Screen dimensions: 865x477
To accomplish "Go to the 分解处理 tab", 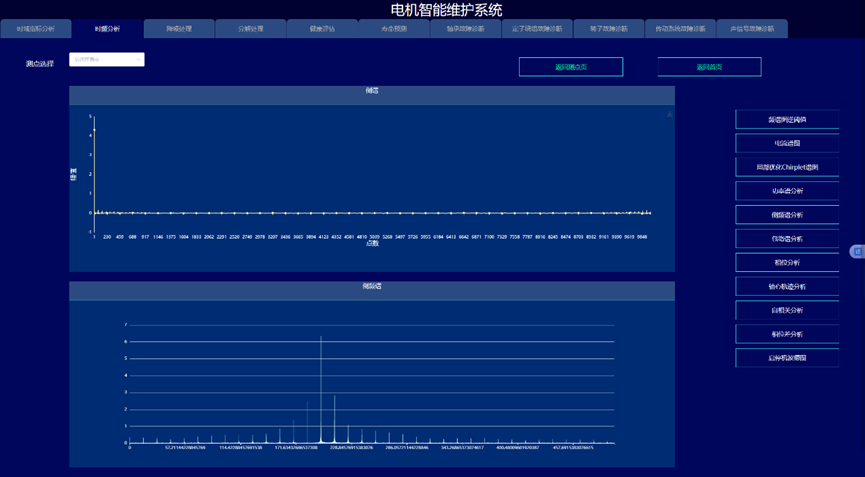I will click(x=251, y=29).
